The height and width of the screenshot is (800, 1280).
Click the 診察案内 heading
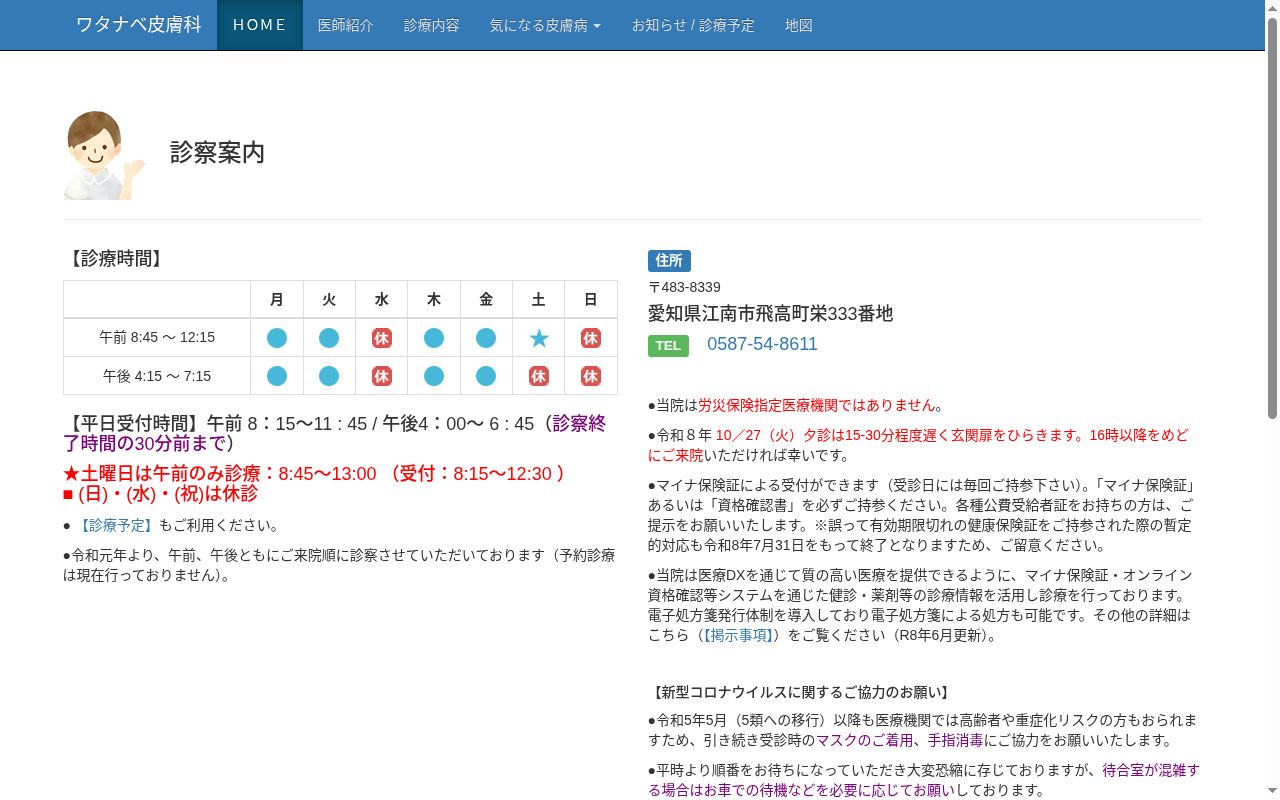coord(217,152)
